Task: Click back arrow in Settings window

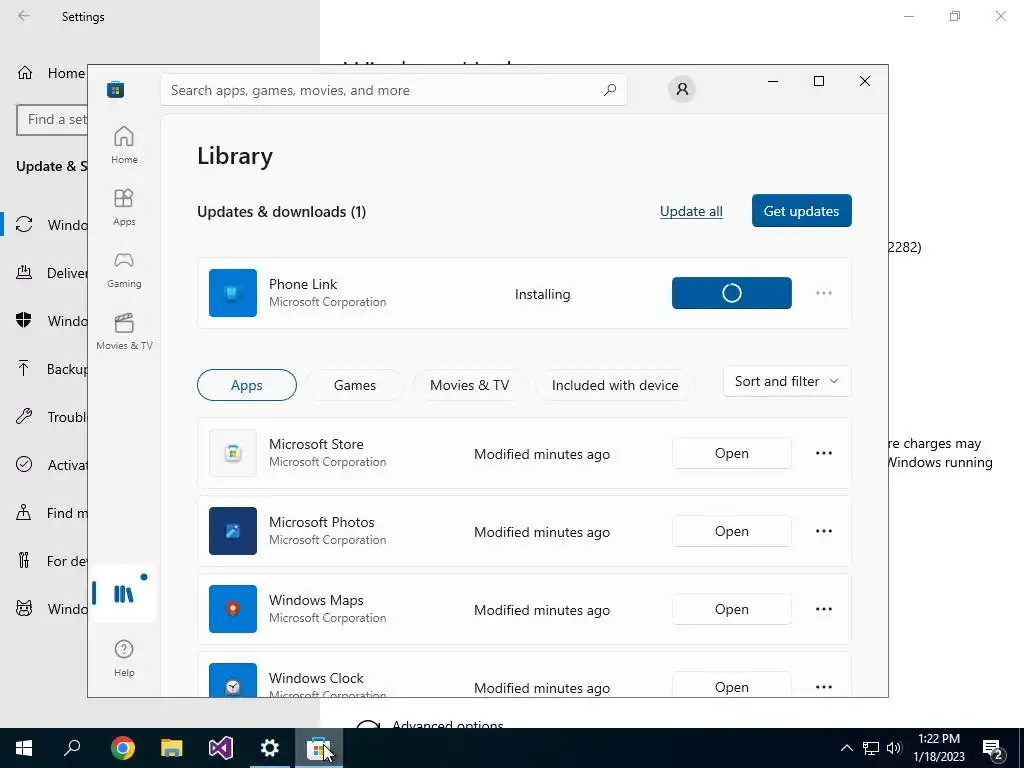Action: click(x=24, y=16)
